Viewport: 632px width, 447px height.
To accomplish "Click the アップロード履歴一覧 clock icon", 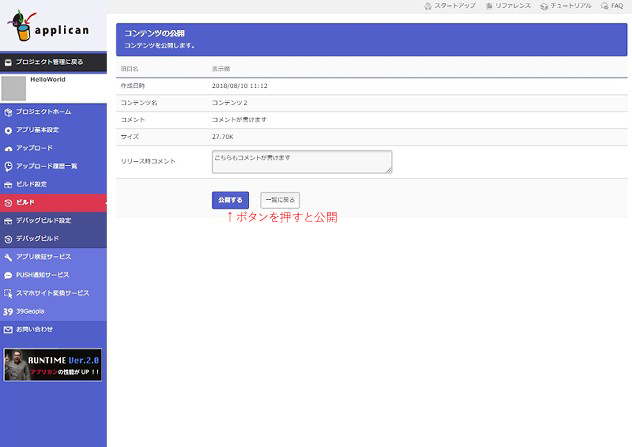I will tap(8, 166).
